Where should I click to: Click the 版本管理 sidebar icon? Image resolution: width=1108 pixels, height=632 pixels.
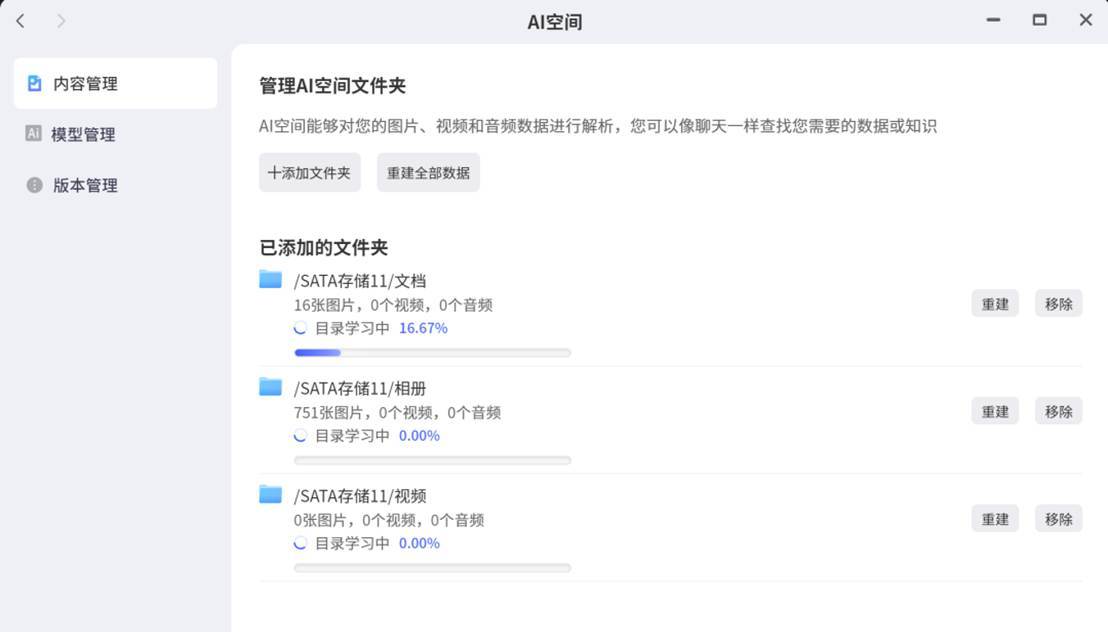[x=35, y=185]
